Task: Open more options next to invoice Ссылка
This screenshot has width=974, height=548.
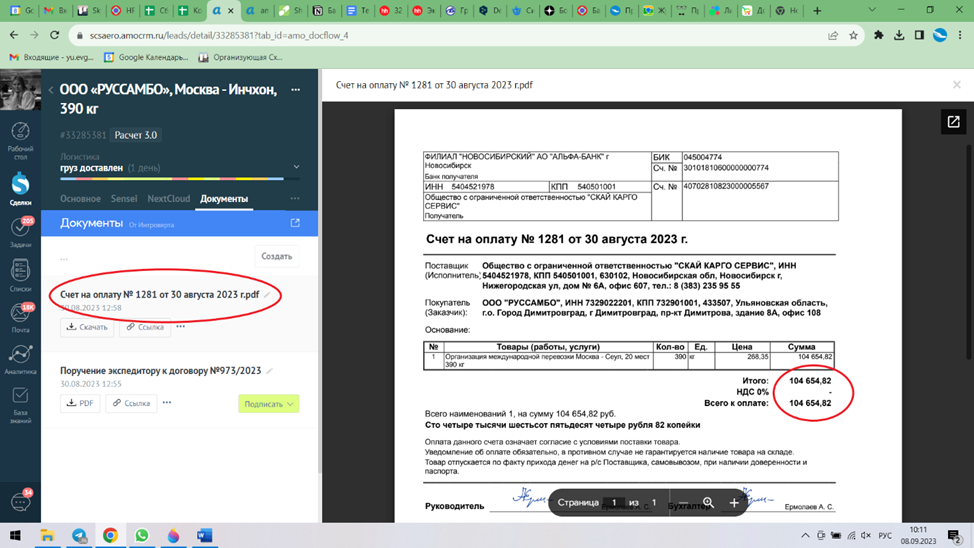Action: click(181, 327)
